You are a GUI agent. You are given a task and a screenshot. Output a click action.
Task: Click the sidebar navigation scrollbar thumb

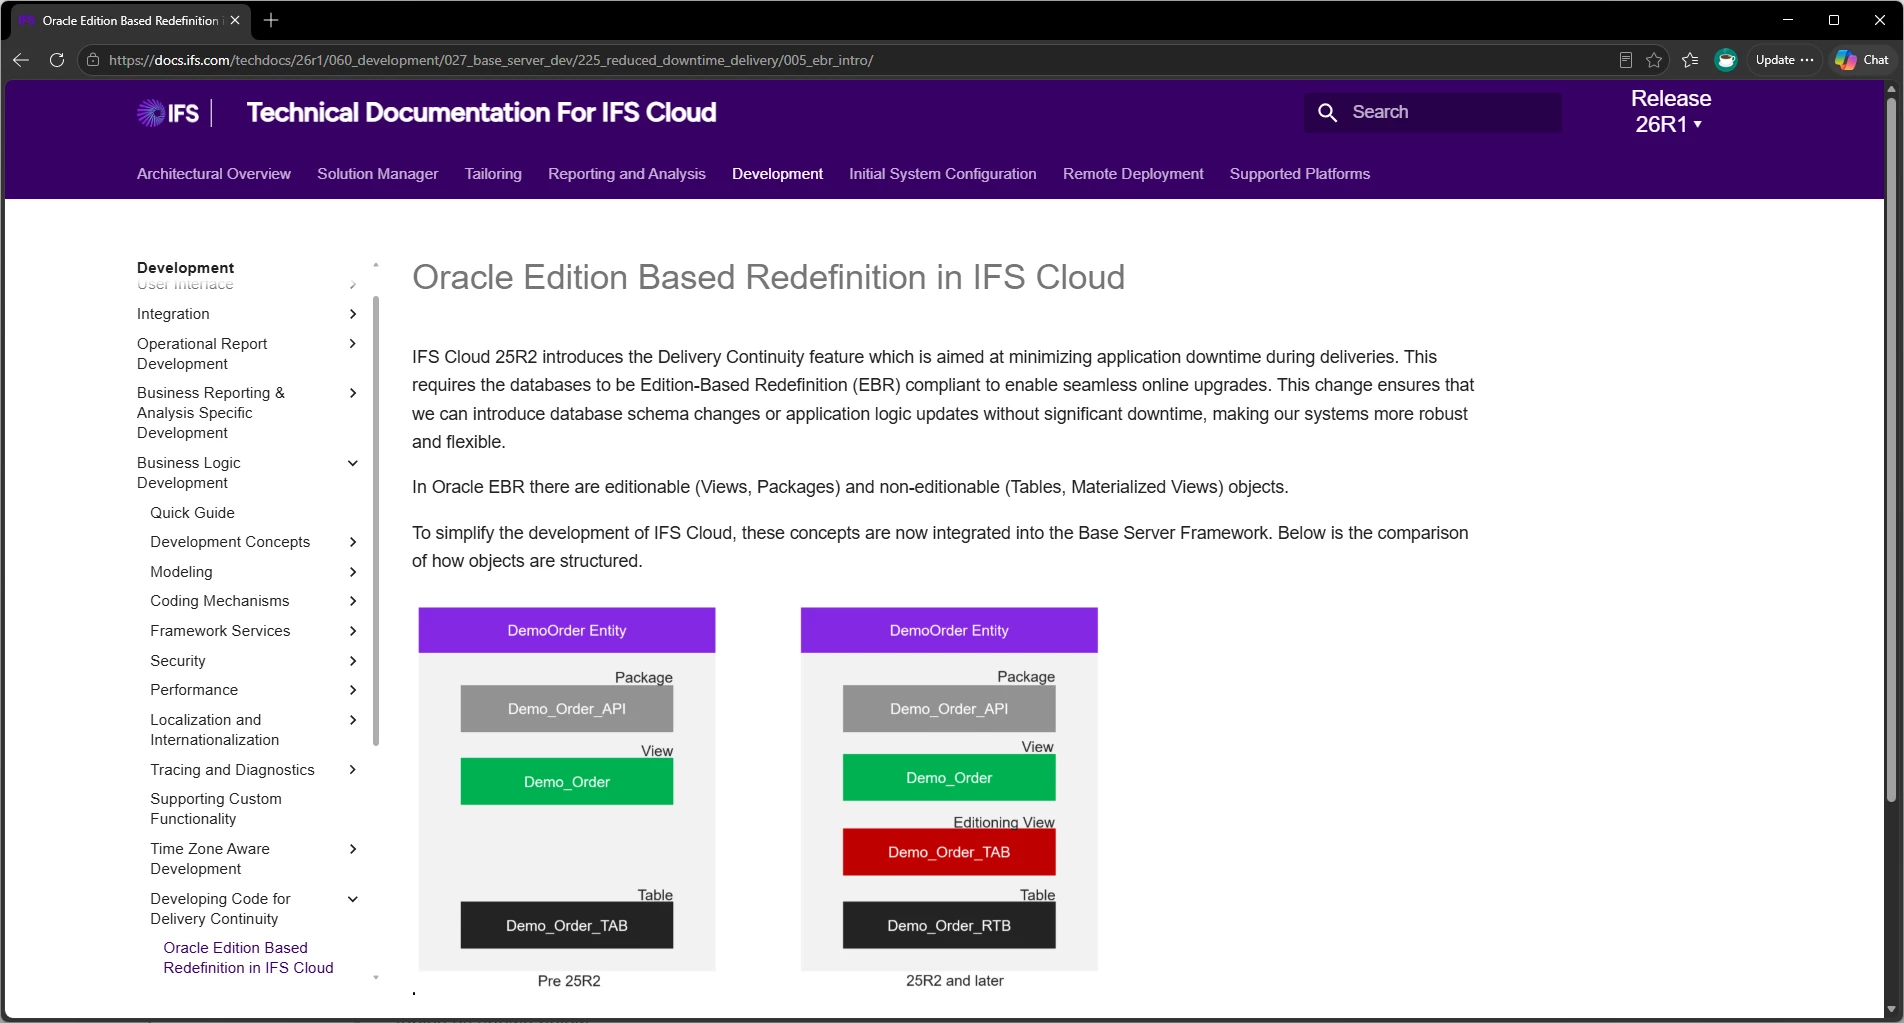[x=376, y=520]
